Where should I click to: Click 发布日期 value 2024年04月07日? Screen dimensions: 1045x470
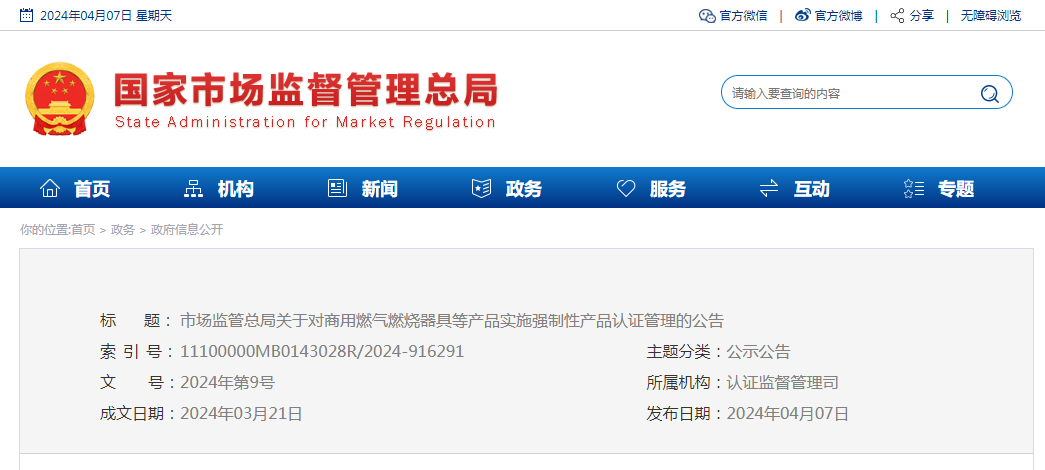pos(788,414)
